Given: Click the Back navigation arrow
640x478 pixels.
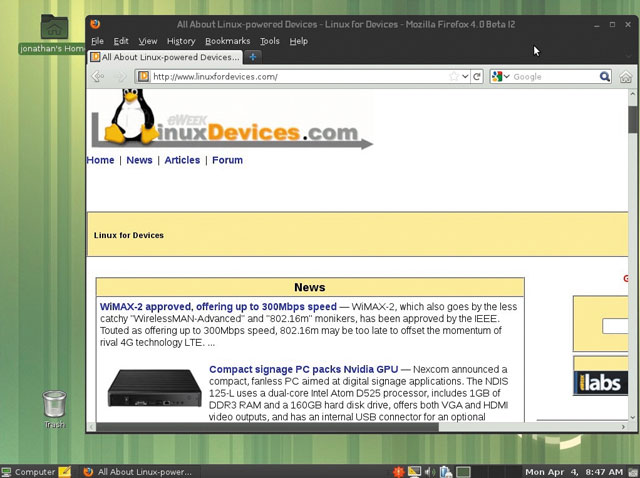Looking at the screenshot, I should pos(98,76).
